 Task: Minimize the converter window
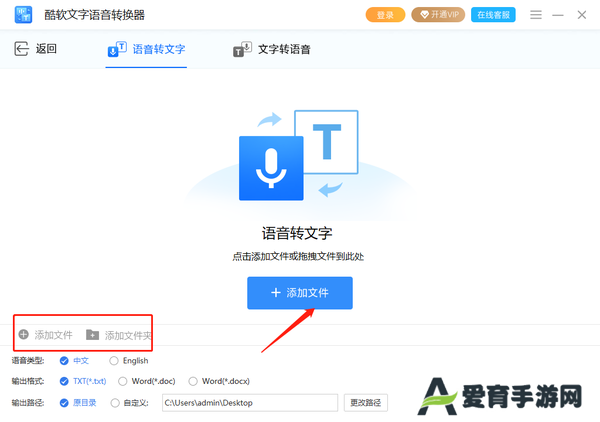558,15
